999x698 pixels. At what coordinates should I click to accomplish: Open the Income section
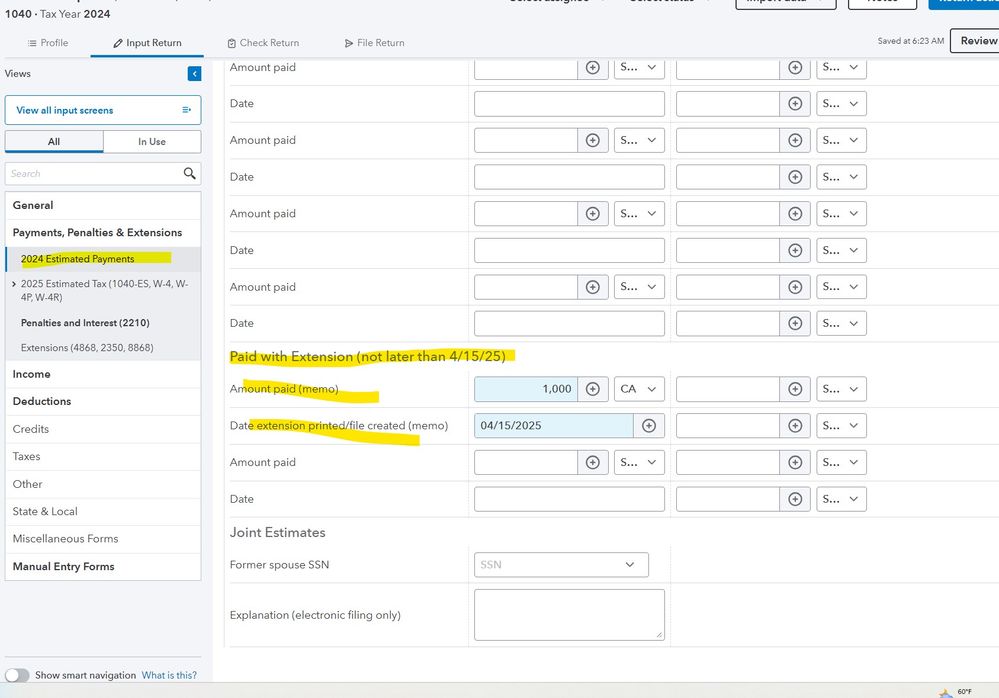[103, 374]
